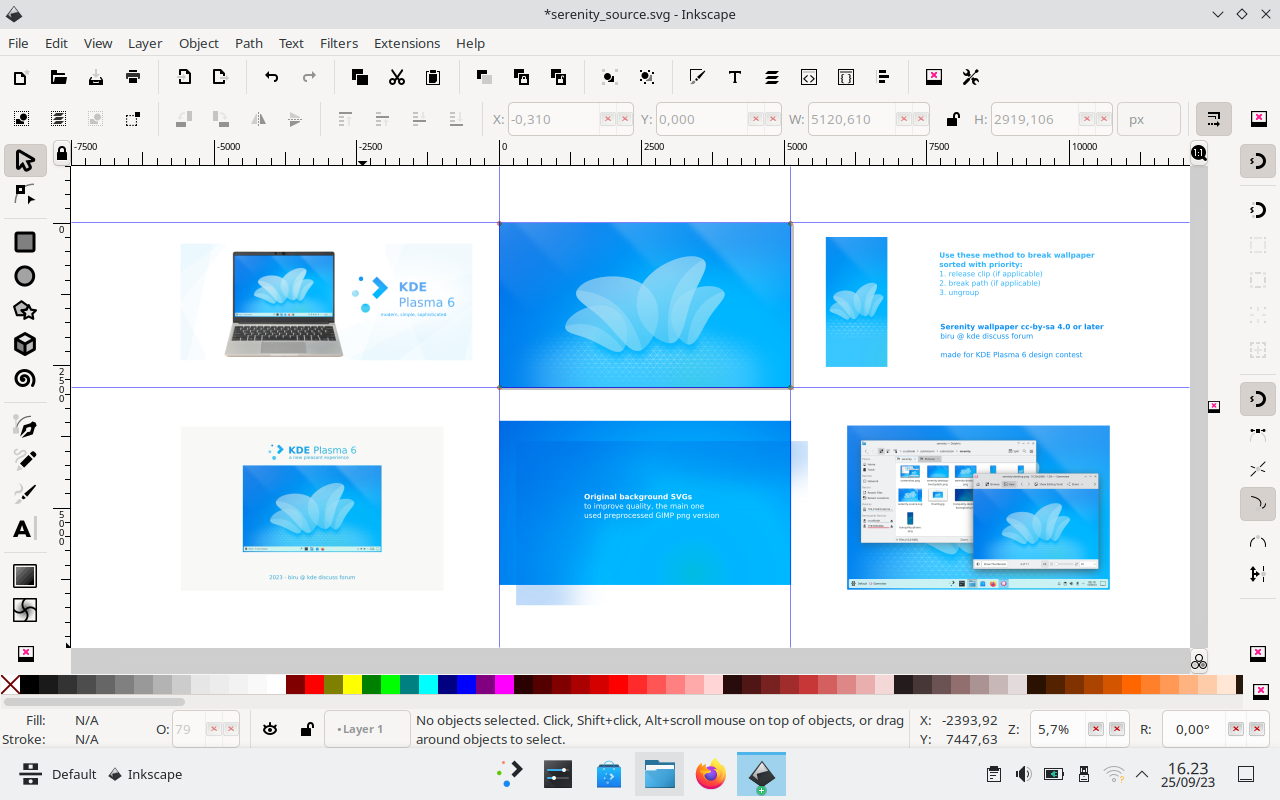The height and width of the screenshot is (800, 1280).
Task: Open the application launcher menu
Action: (510, 774)
